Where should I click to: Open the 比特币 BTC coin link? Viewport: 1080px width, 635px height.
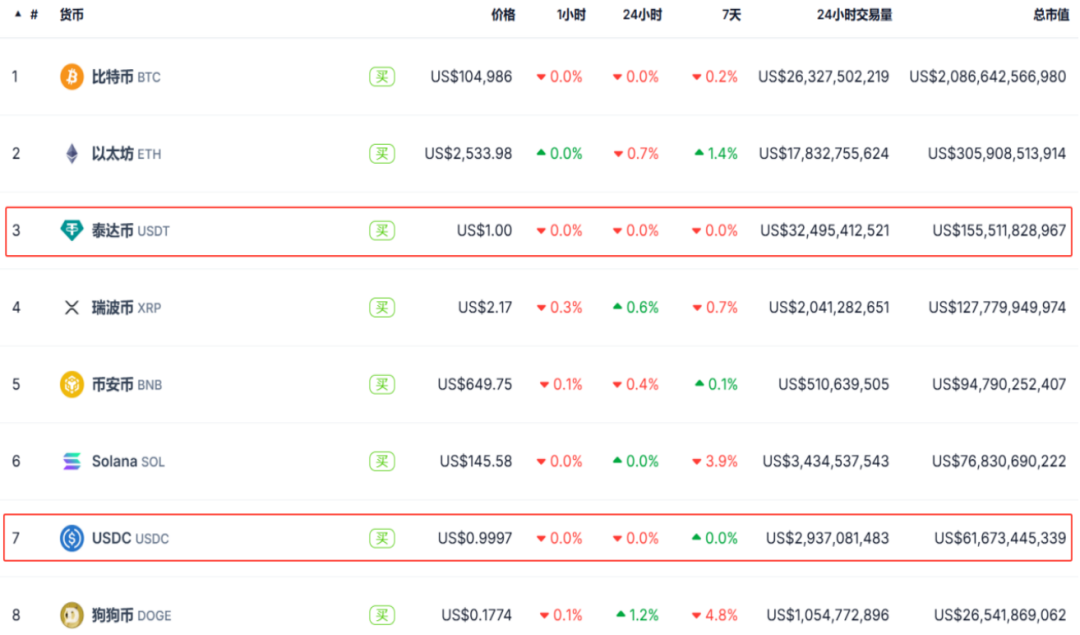click(125, 77)
